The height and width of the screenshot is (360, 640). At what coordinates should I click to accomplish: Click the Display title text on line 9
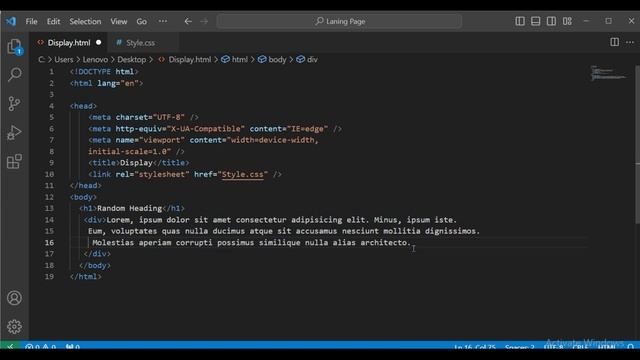(x=136, y=163)
